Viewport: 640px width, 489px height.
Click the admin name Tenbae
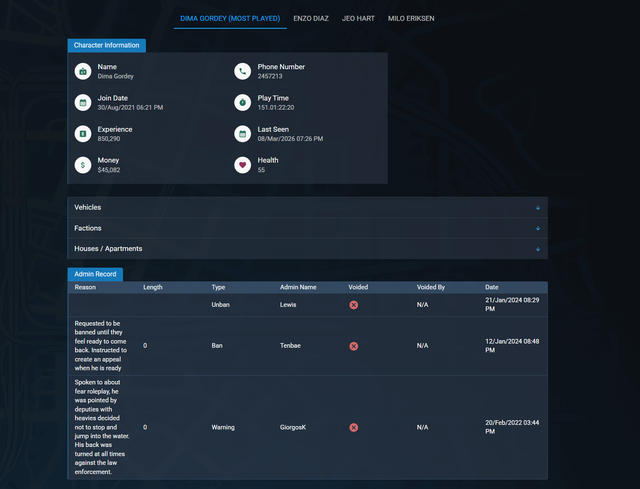pos(290,346)
